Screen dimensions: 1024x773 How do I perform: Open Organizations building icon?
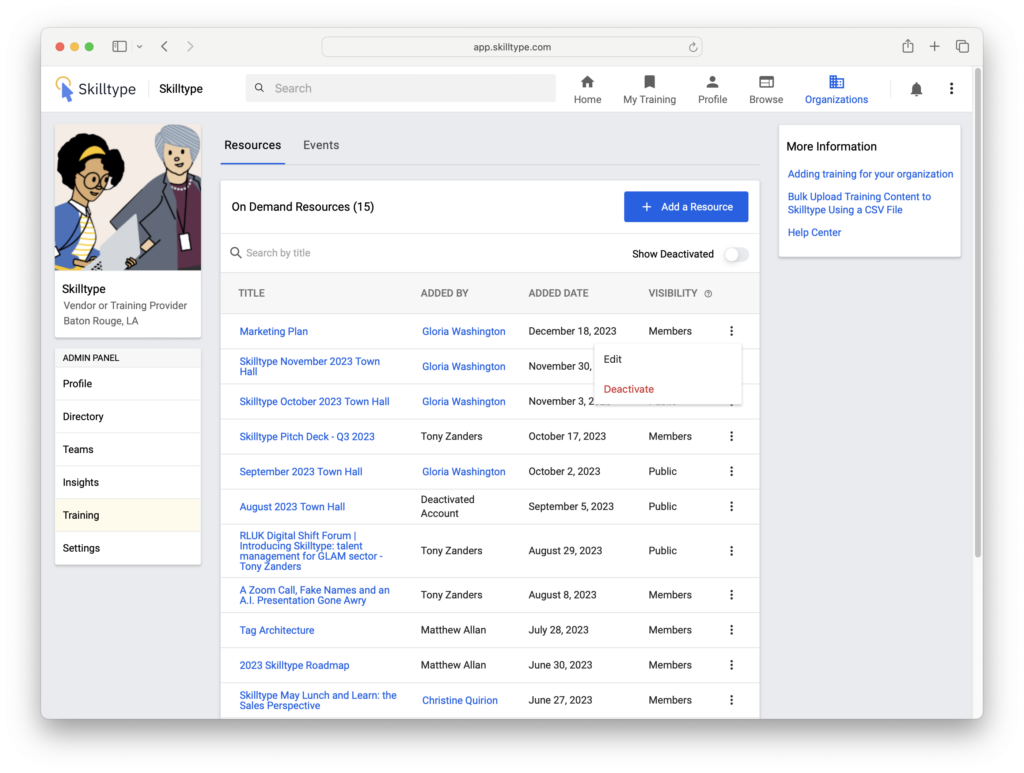point(836,82)
